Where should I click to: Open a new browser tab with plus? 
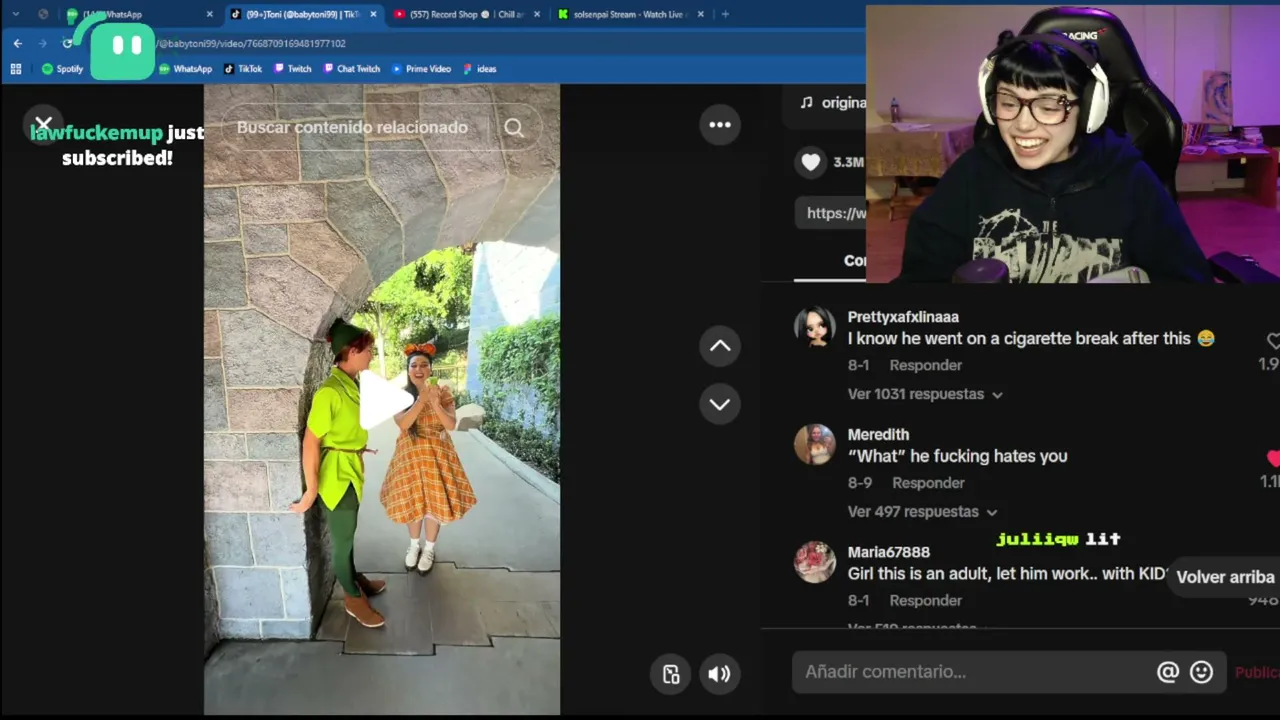725,14
